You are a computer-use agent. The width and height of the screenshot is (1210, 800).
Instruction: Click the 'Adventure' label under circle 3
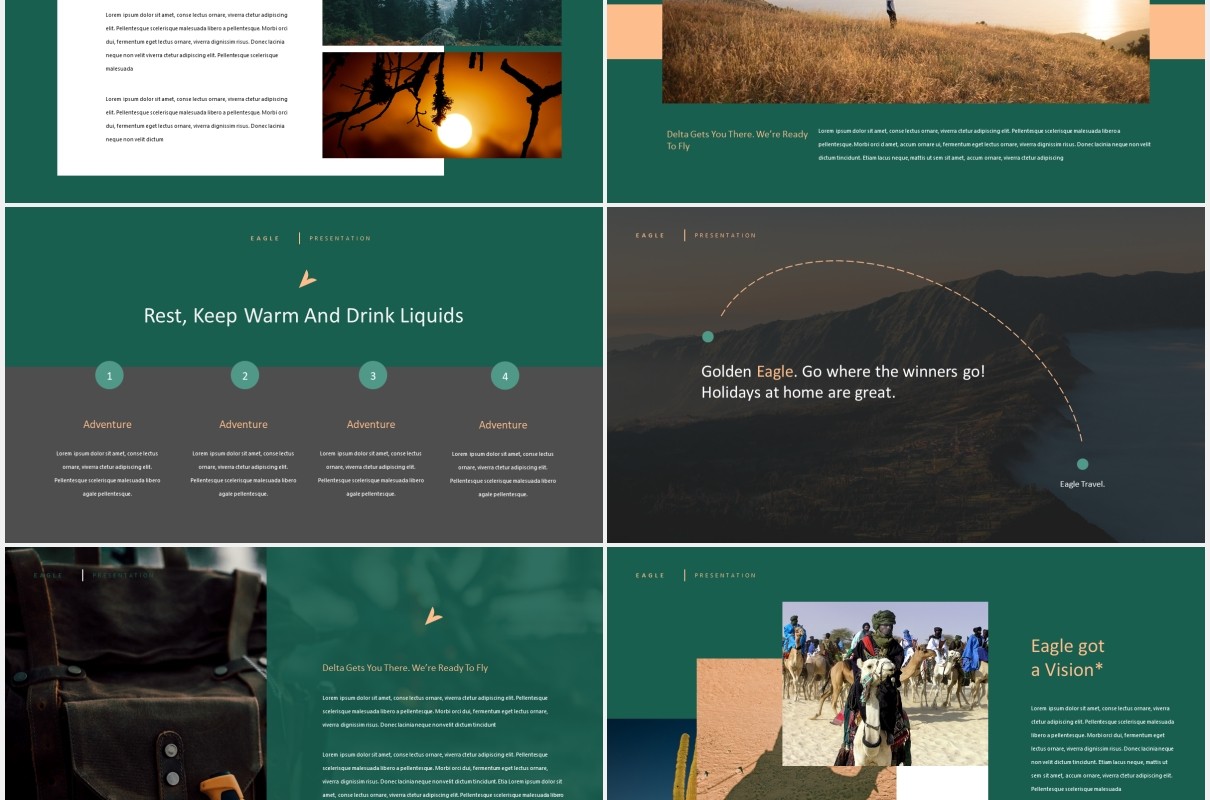(x=371, y=424)
